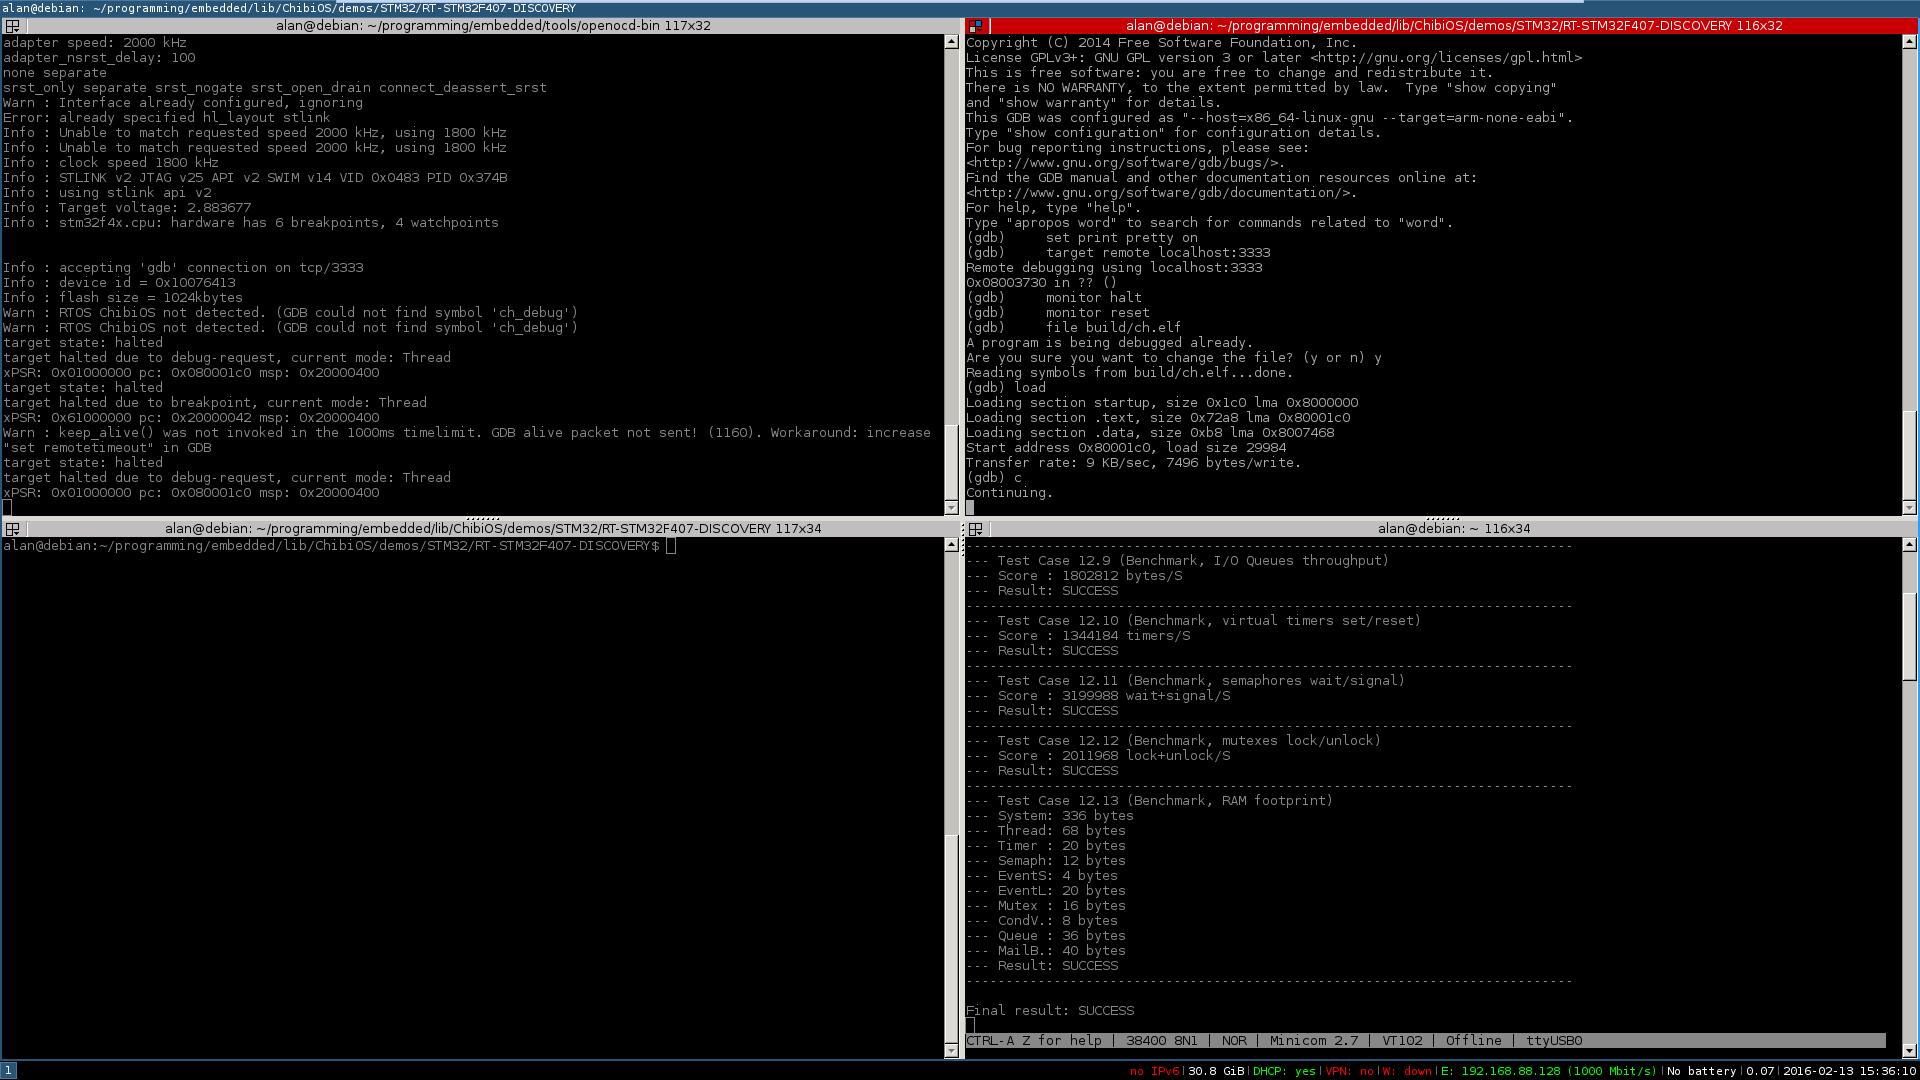Click openocd pane scrollbar thumb
The height and width of the screenshot is (1080, 1920).
tap(951, 462)
